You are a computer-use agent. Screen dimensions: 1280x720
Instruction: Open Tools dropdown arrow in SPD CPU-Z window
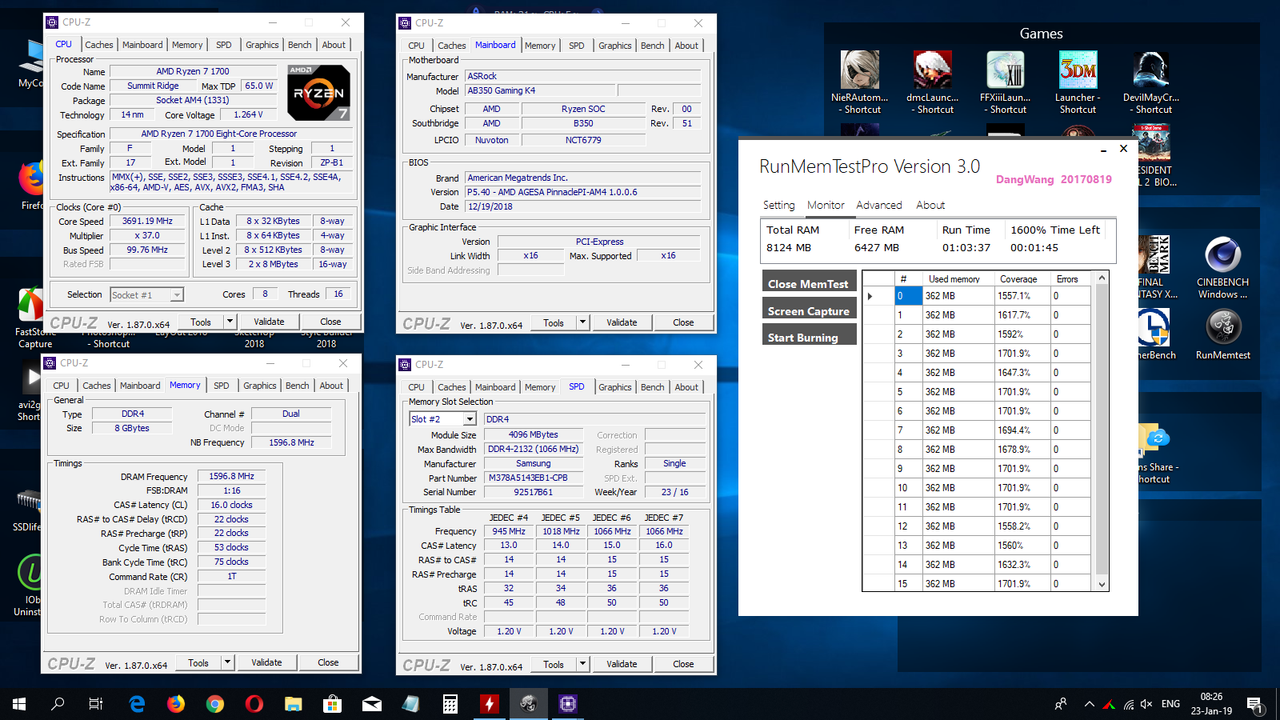point(582,664)
